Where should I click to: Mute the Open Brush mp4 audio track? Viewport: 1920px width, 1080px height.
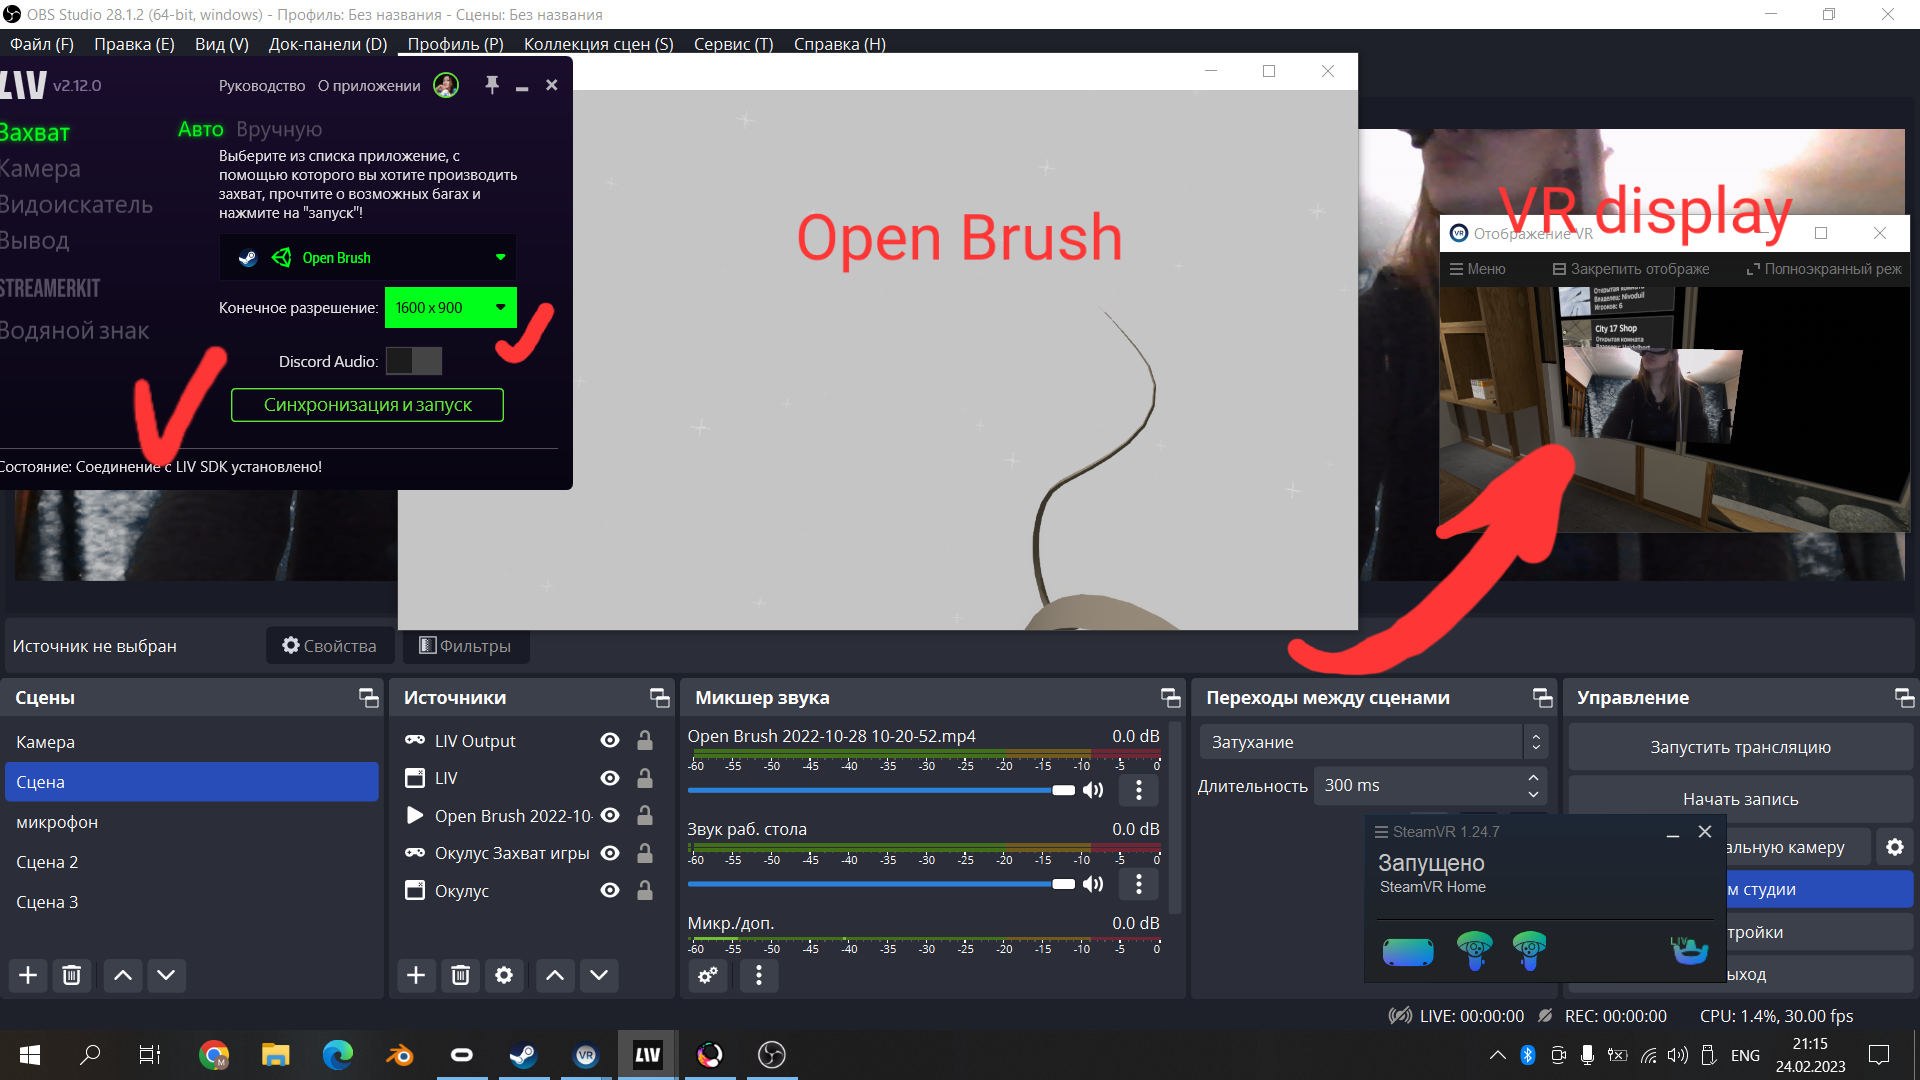pyautogui.click(x=1093, y=790)
